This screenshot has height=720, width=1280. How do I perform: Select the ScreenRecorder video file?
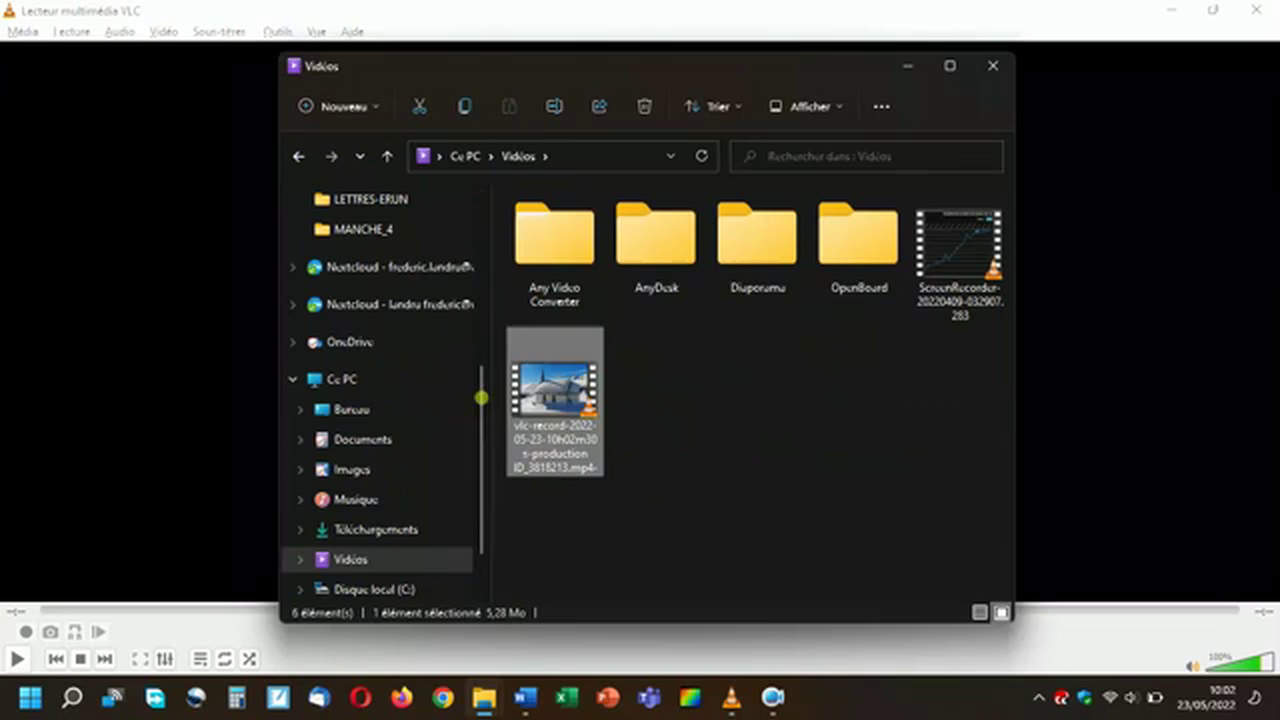[x=959, y=265]
